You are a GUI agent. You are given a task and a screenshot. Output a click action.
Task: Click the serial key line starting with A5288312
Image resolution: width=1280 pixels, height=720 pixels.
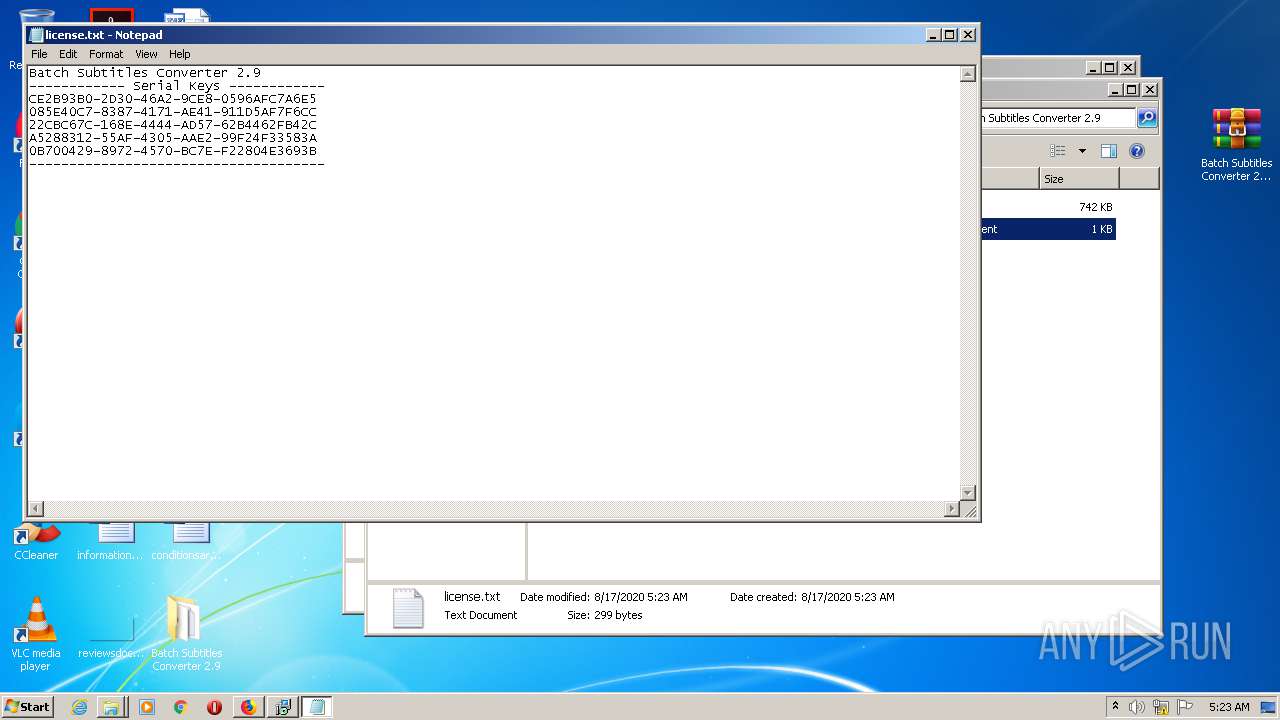173,138
